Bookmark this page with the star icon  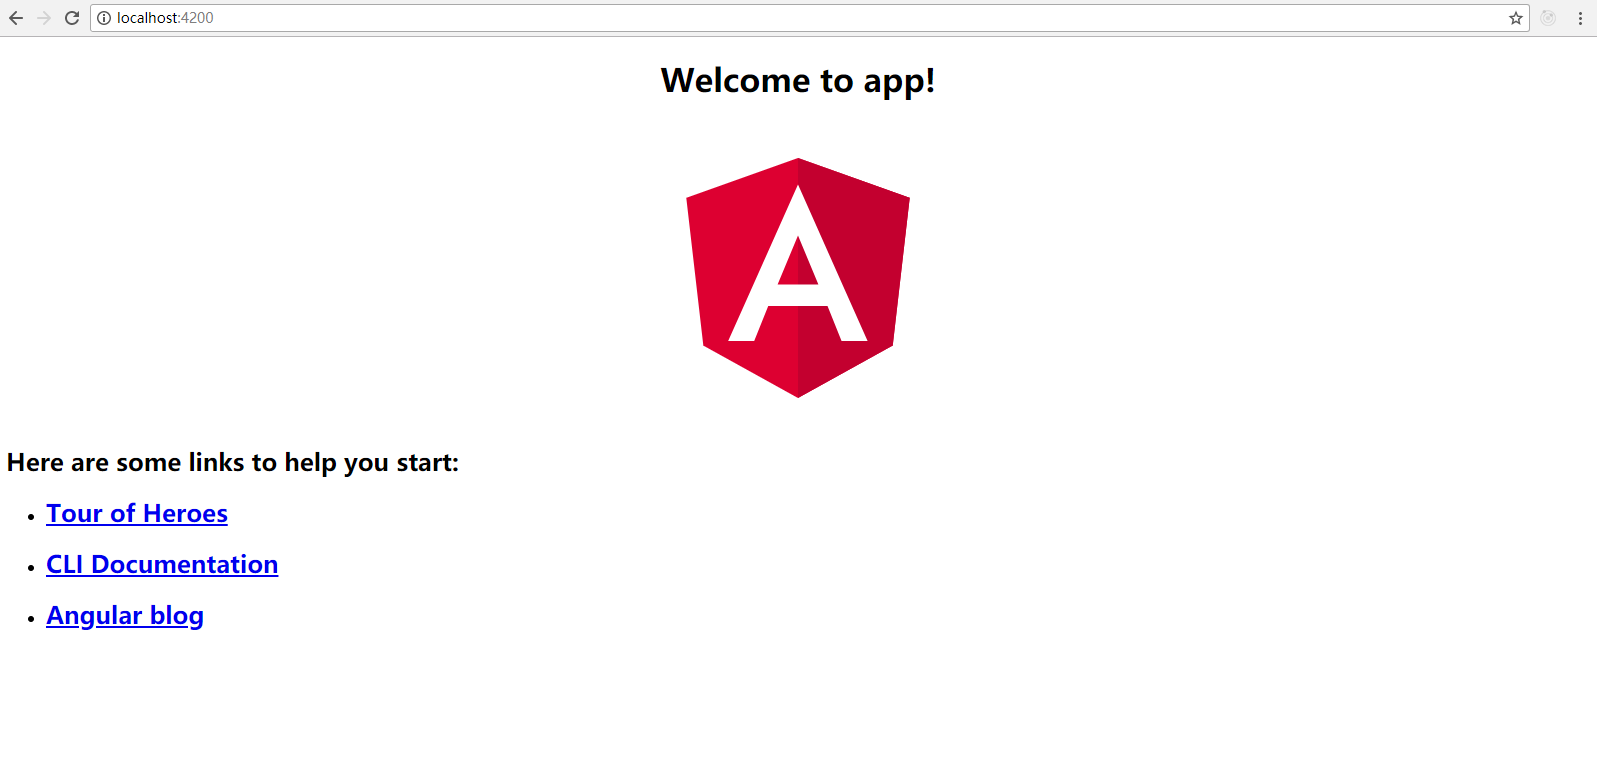tap(1515, 18)
